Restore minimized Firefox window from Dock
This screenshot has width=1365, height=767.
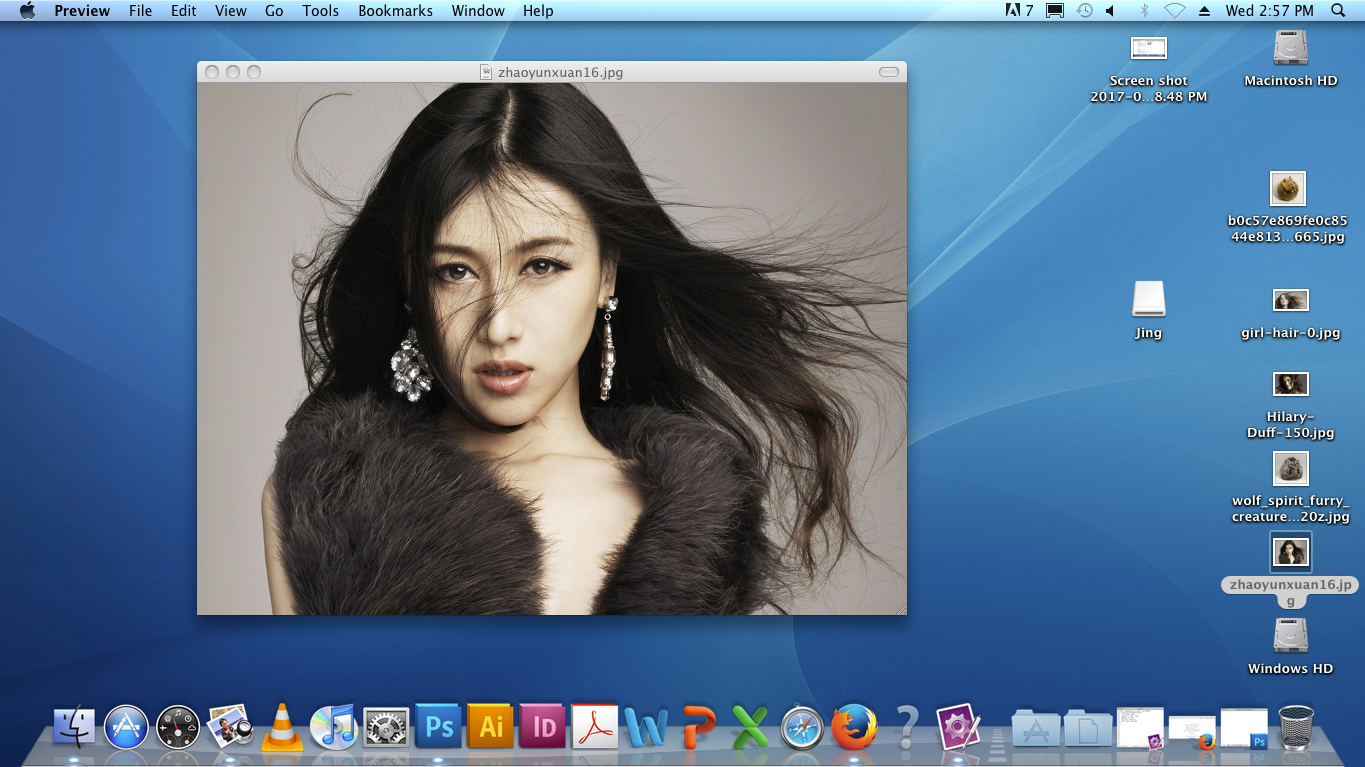pos(1192,732)
